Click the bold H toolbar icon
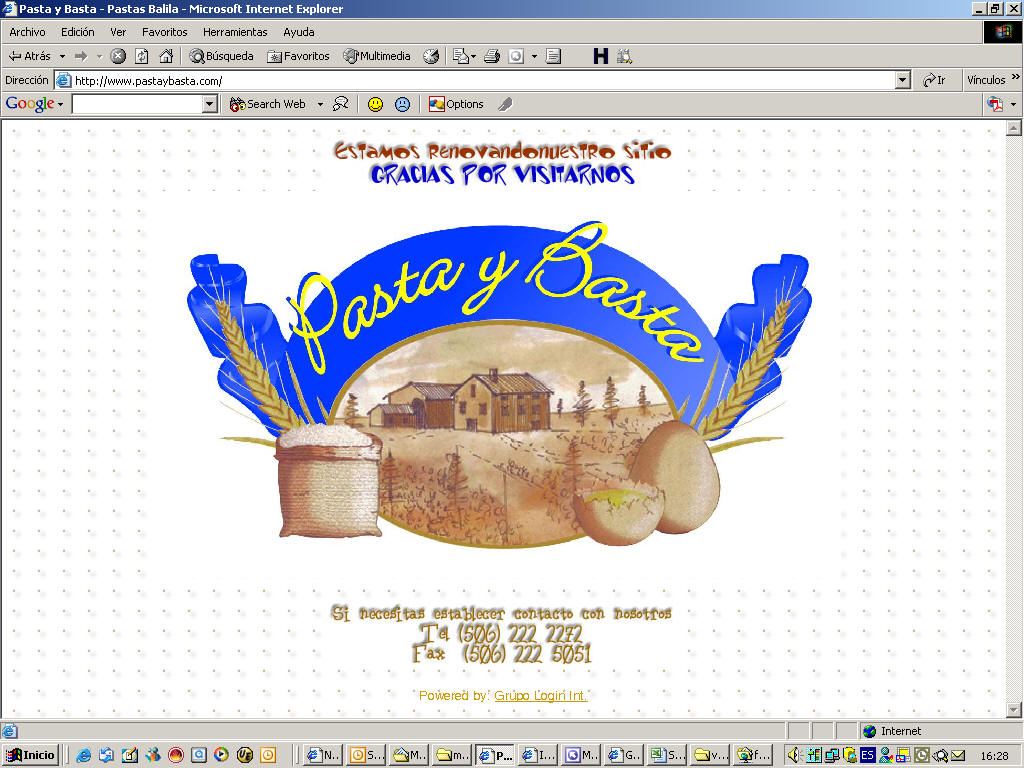The width and height of the screenshot is (1024, 768). (601, 56)
